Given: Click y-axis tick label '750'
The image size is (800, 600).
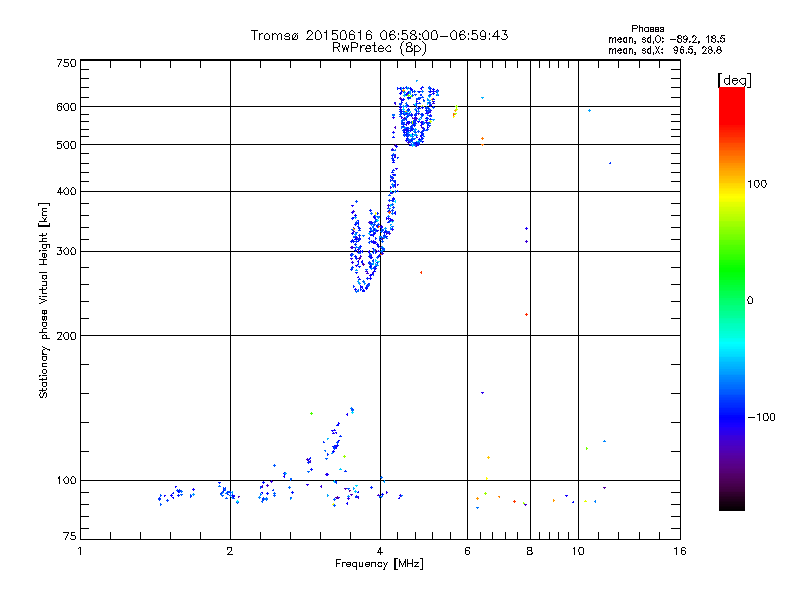Looking at the screenshot, I should (x=66, y=63).
